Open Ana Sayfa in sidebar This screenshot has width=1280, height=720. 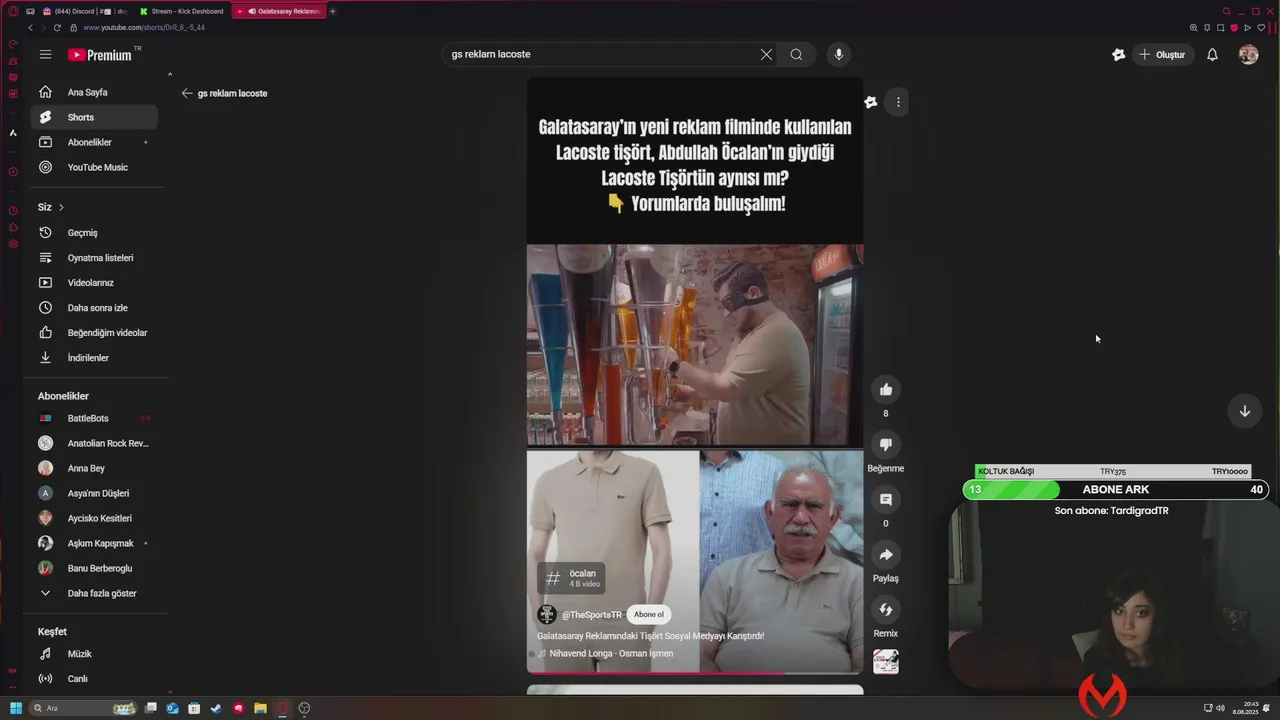coord(94,92)
